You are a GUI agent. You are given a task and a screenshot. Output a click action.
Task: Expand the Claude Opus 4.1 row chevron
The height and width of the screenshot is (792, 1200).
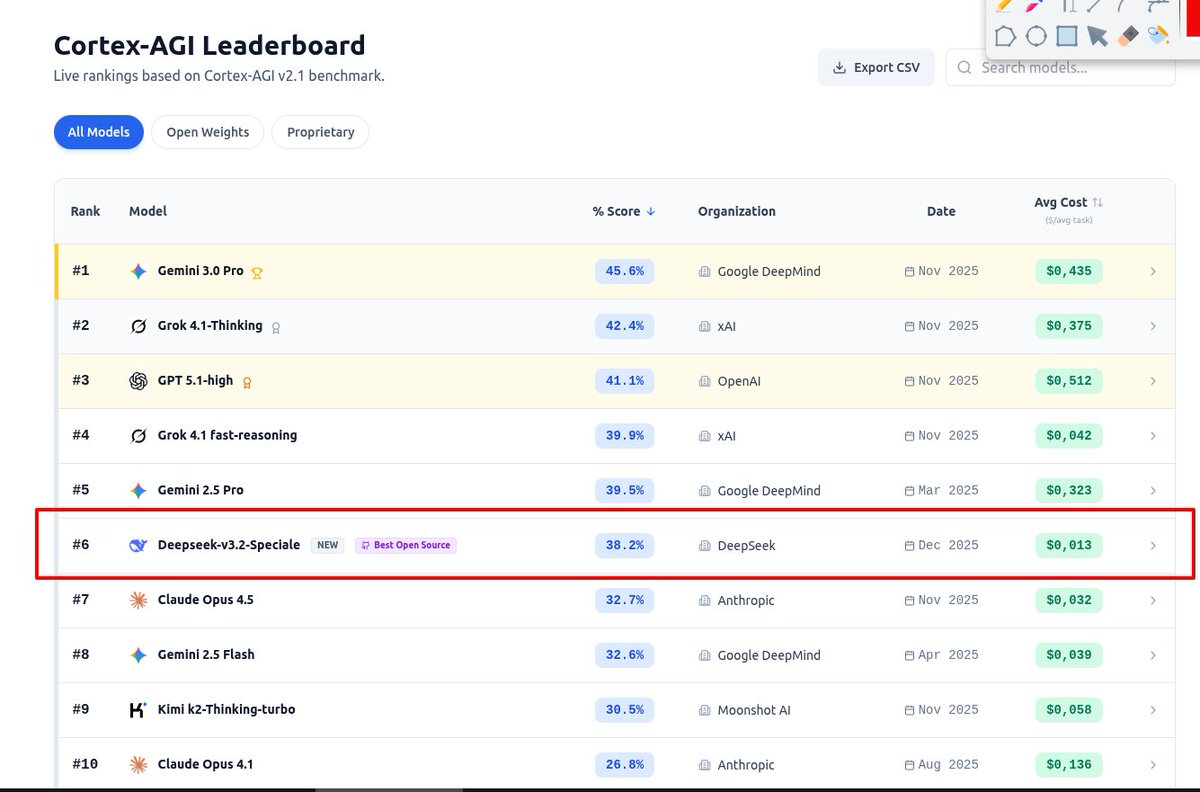1153,765
